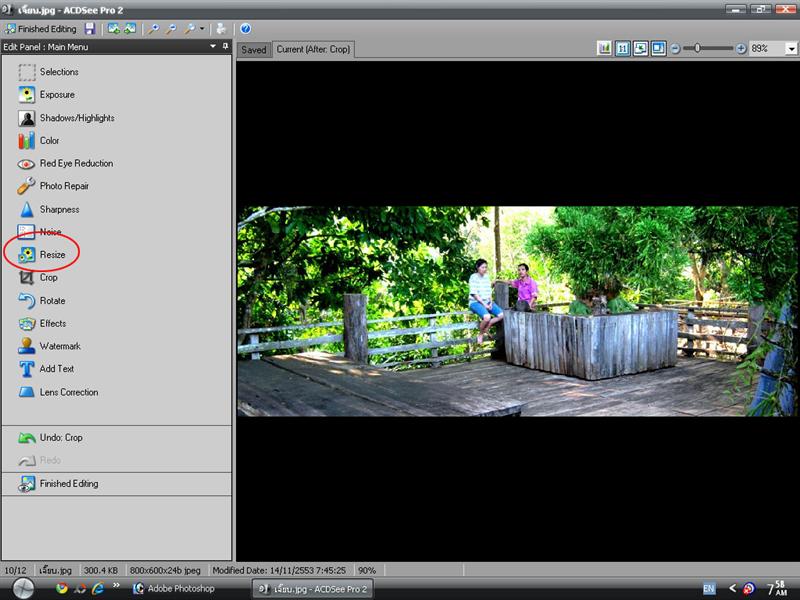Click Finished Editing at panel bottom
The image size is (800, 600).
point(68,484)
